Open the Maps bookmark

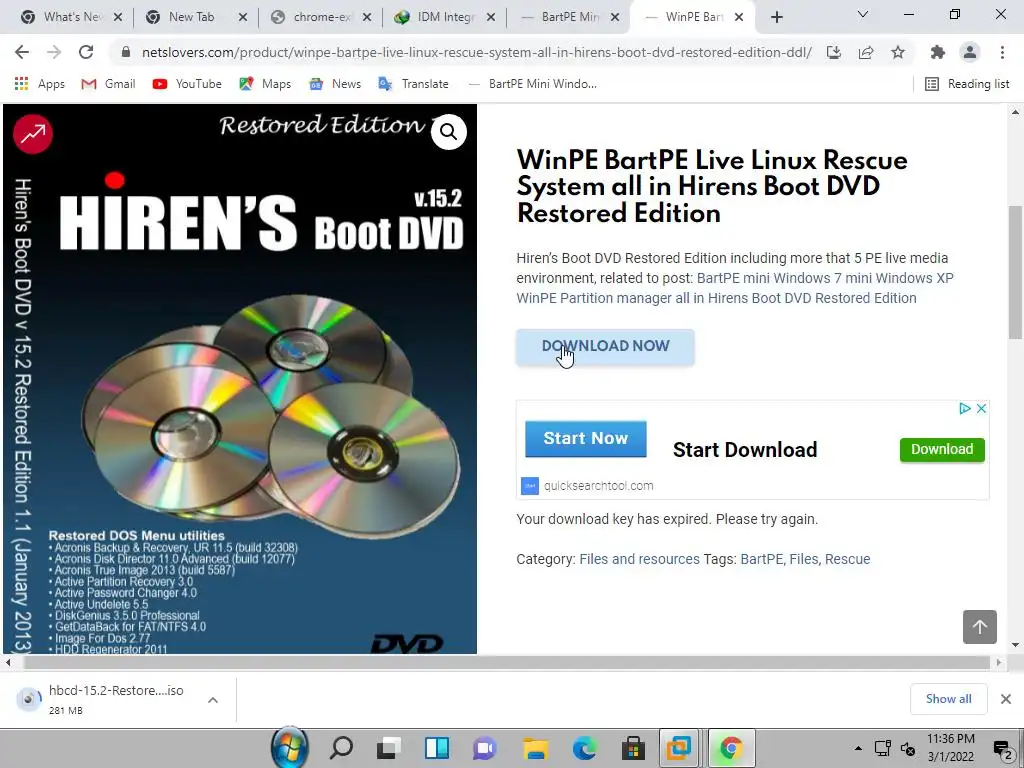tap(265, 84)
